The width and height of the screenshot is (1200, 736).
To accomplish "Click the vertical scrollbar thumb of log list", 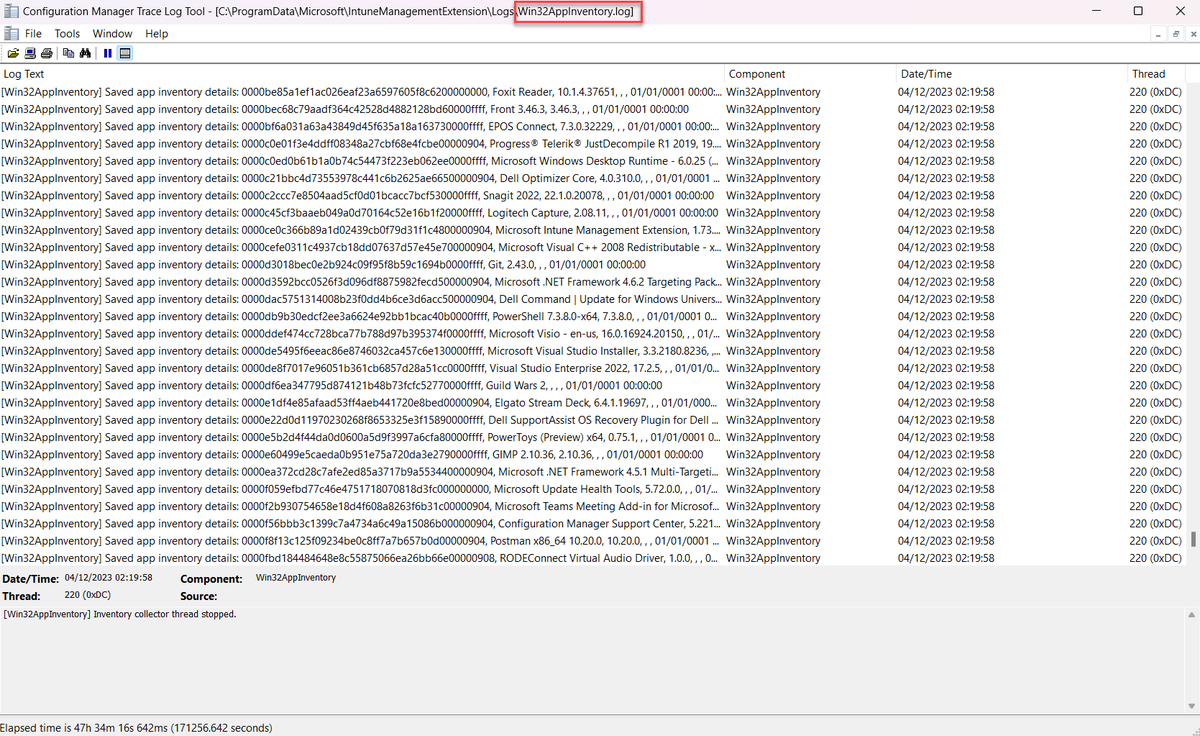I will pos(1193,540).
